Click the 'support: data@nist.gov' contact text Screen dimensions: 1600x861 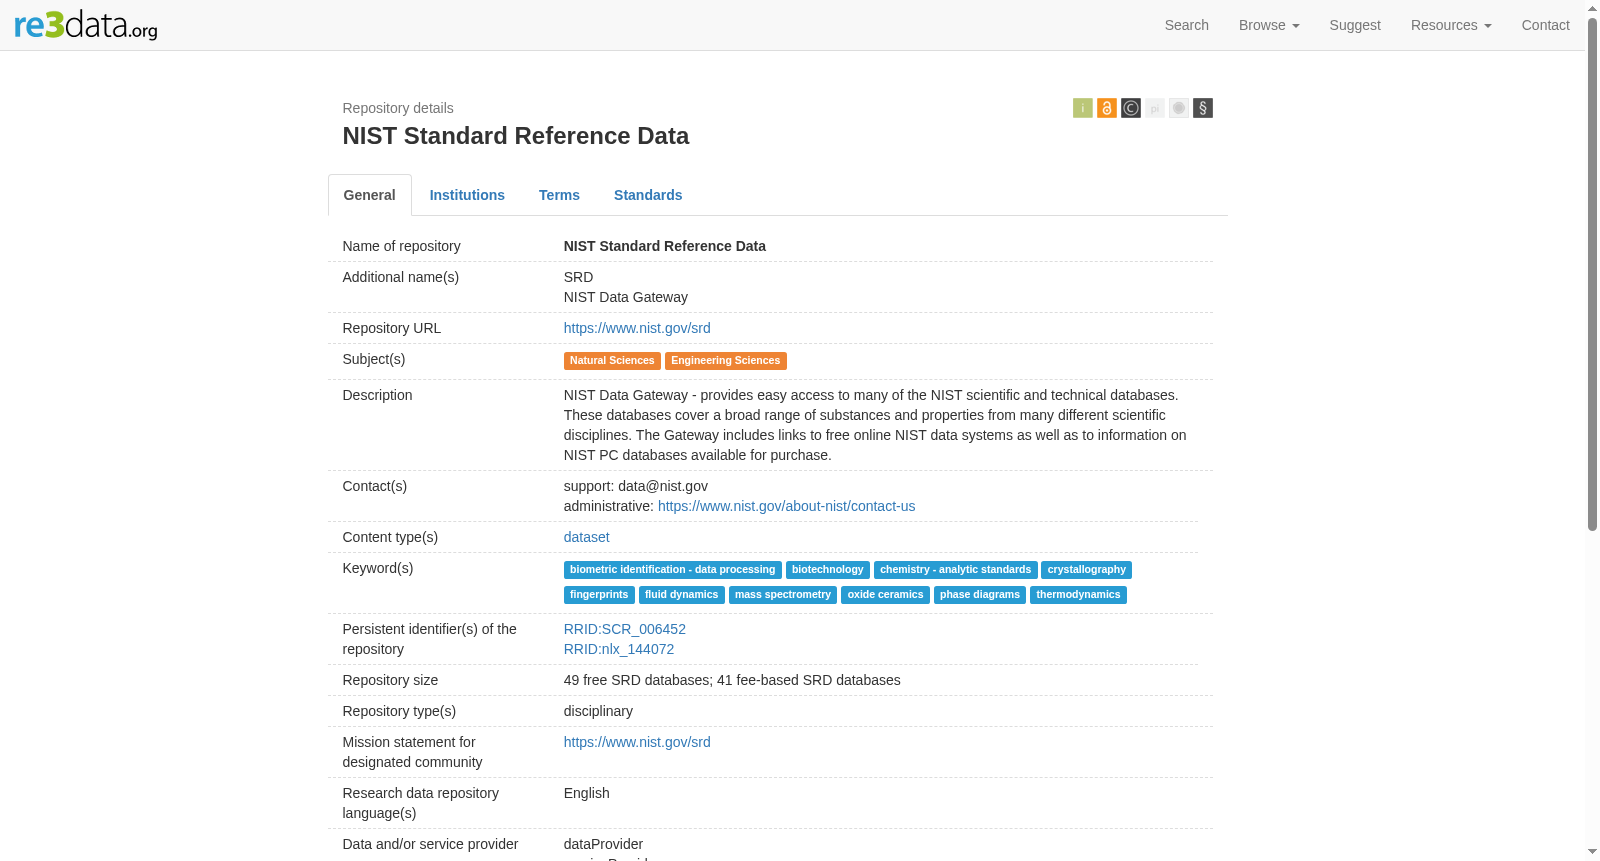pyautogui.click(x=636, y=486)
